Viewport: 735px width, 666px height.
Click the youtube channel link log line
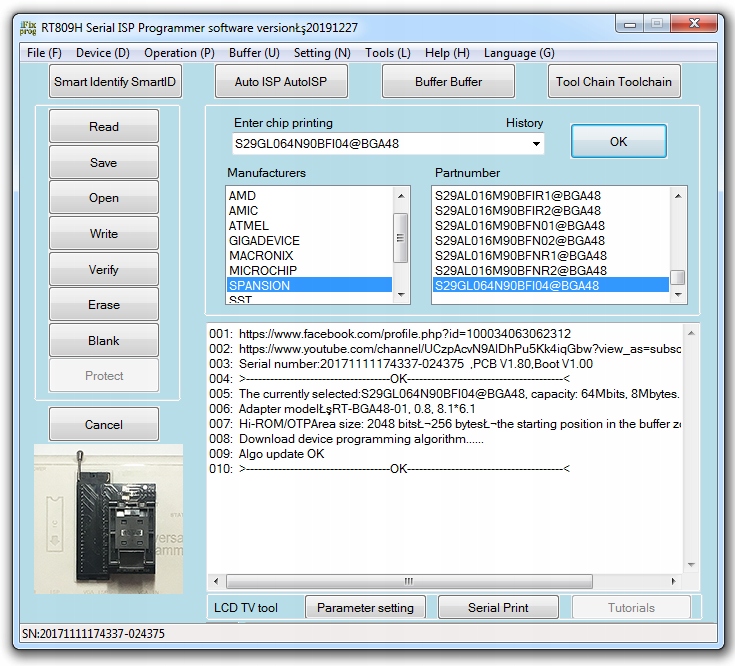[x=445, y=349]
